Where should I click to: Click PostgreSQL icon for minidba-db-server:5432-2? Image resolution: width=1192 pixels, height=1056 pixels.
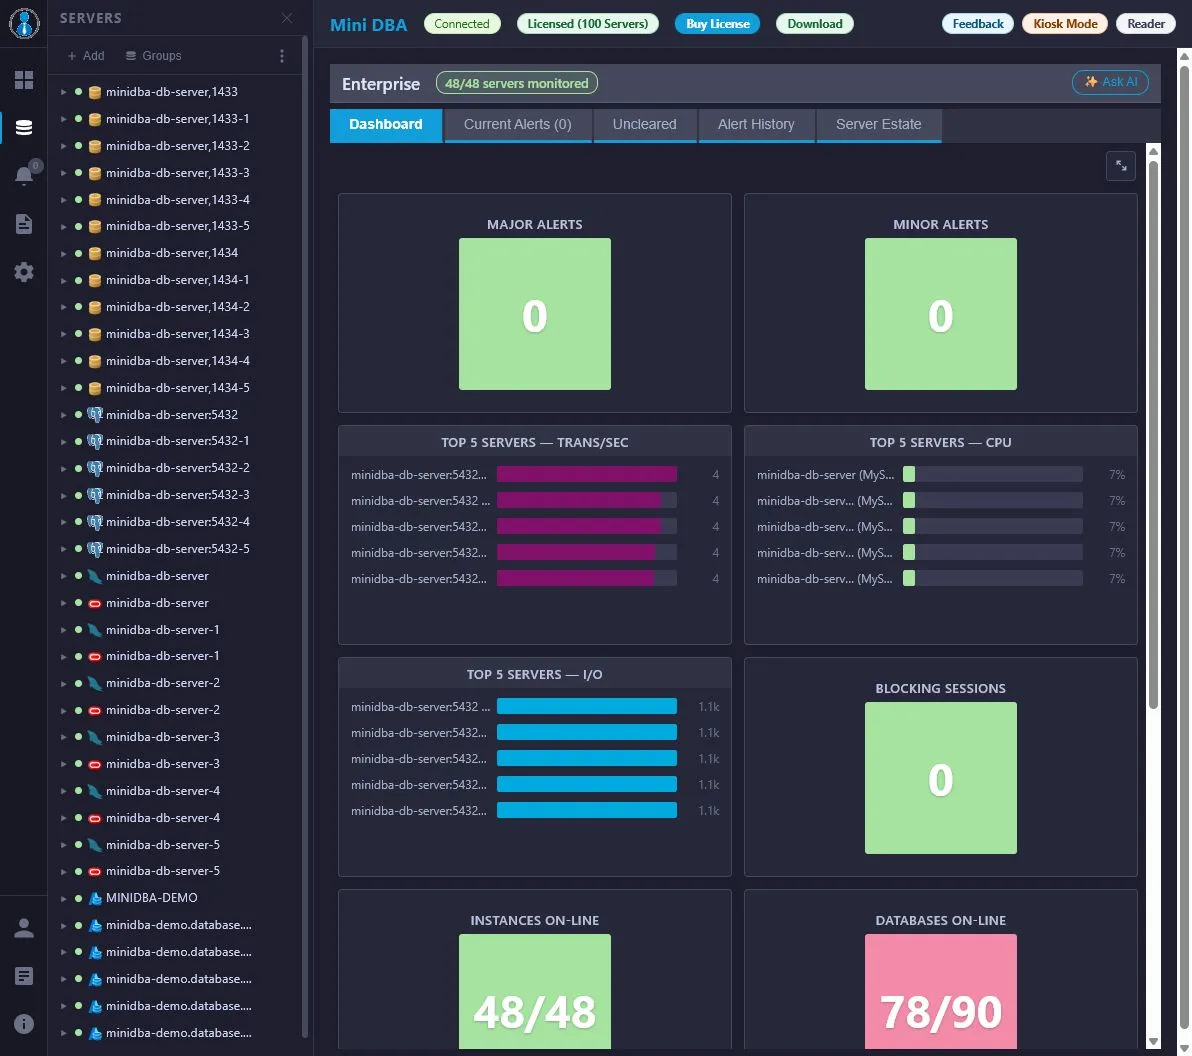coord(95,468)
